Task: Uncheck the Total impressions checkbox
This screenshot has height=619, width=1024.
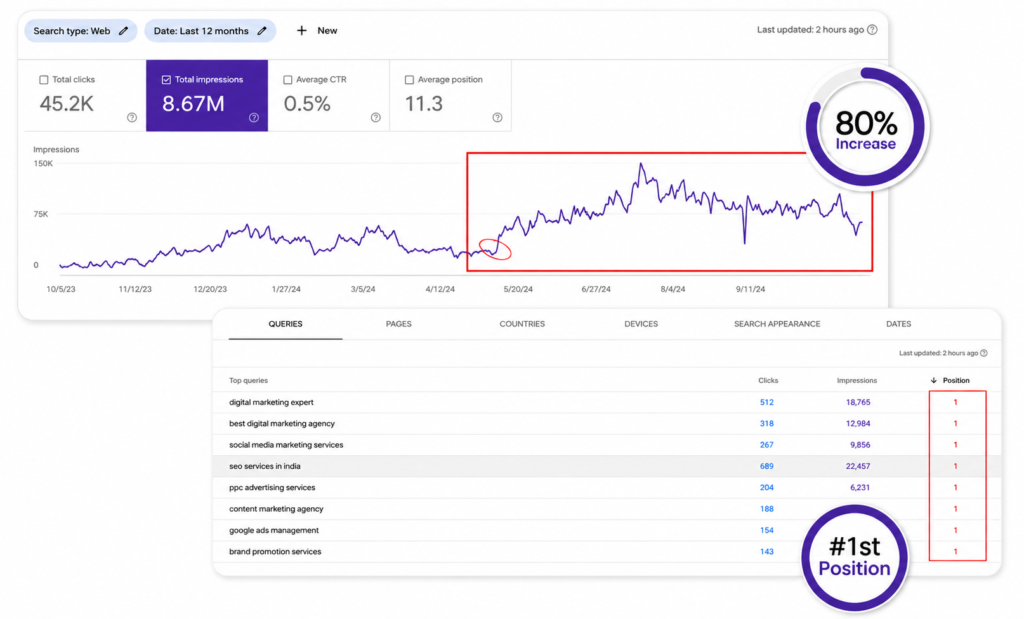Action: click(x=166, y=80)
